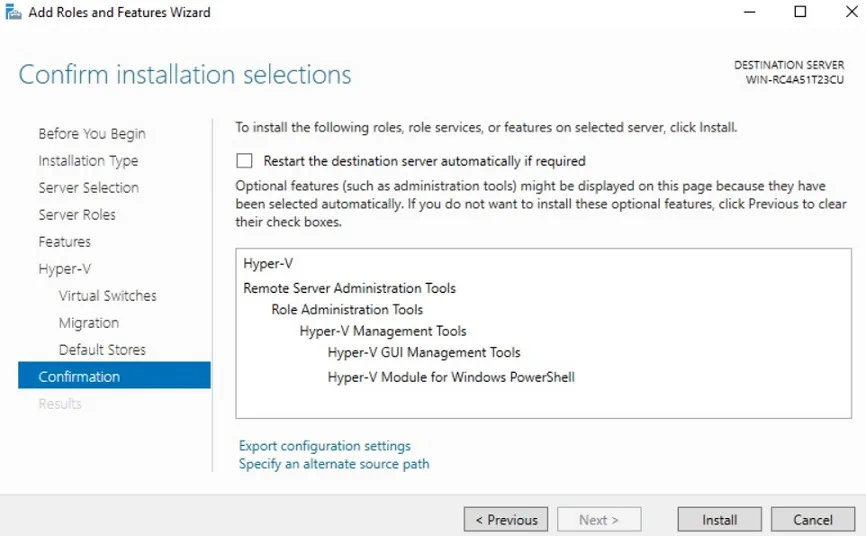This screenshot has height=536, width=866.
Task: Open the Features wizard page
Action: click(x=64, y=242)
